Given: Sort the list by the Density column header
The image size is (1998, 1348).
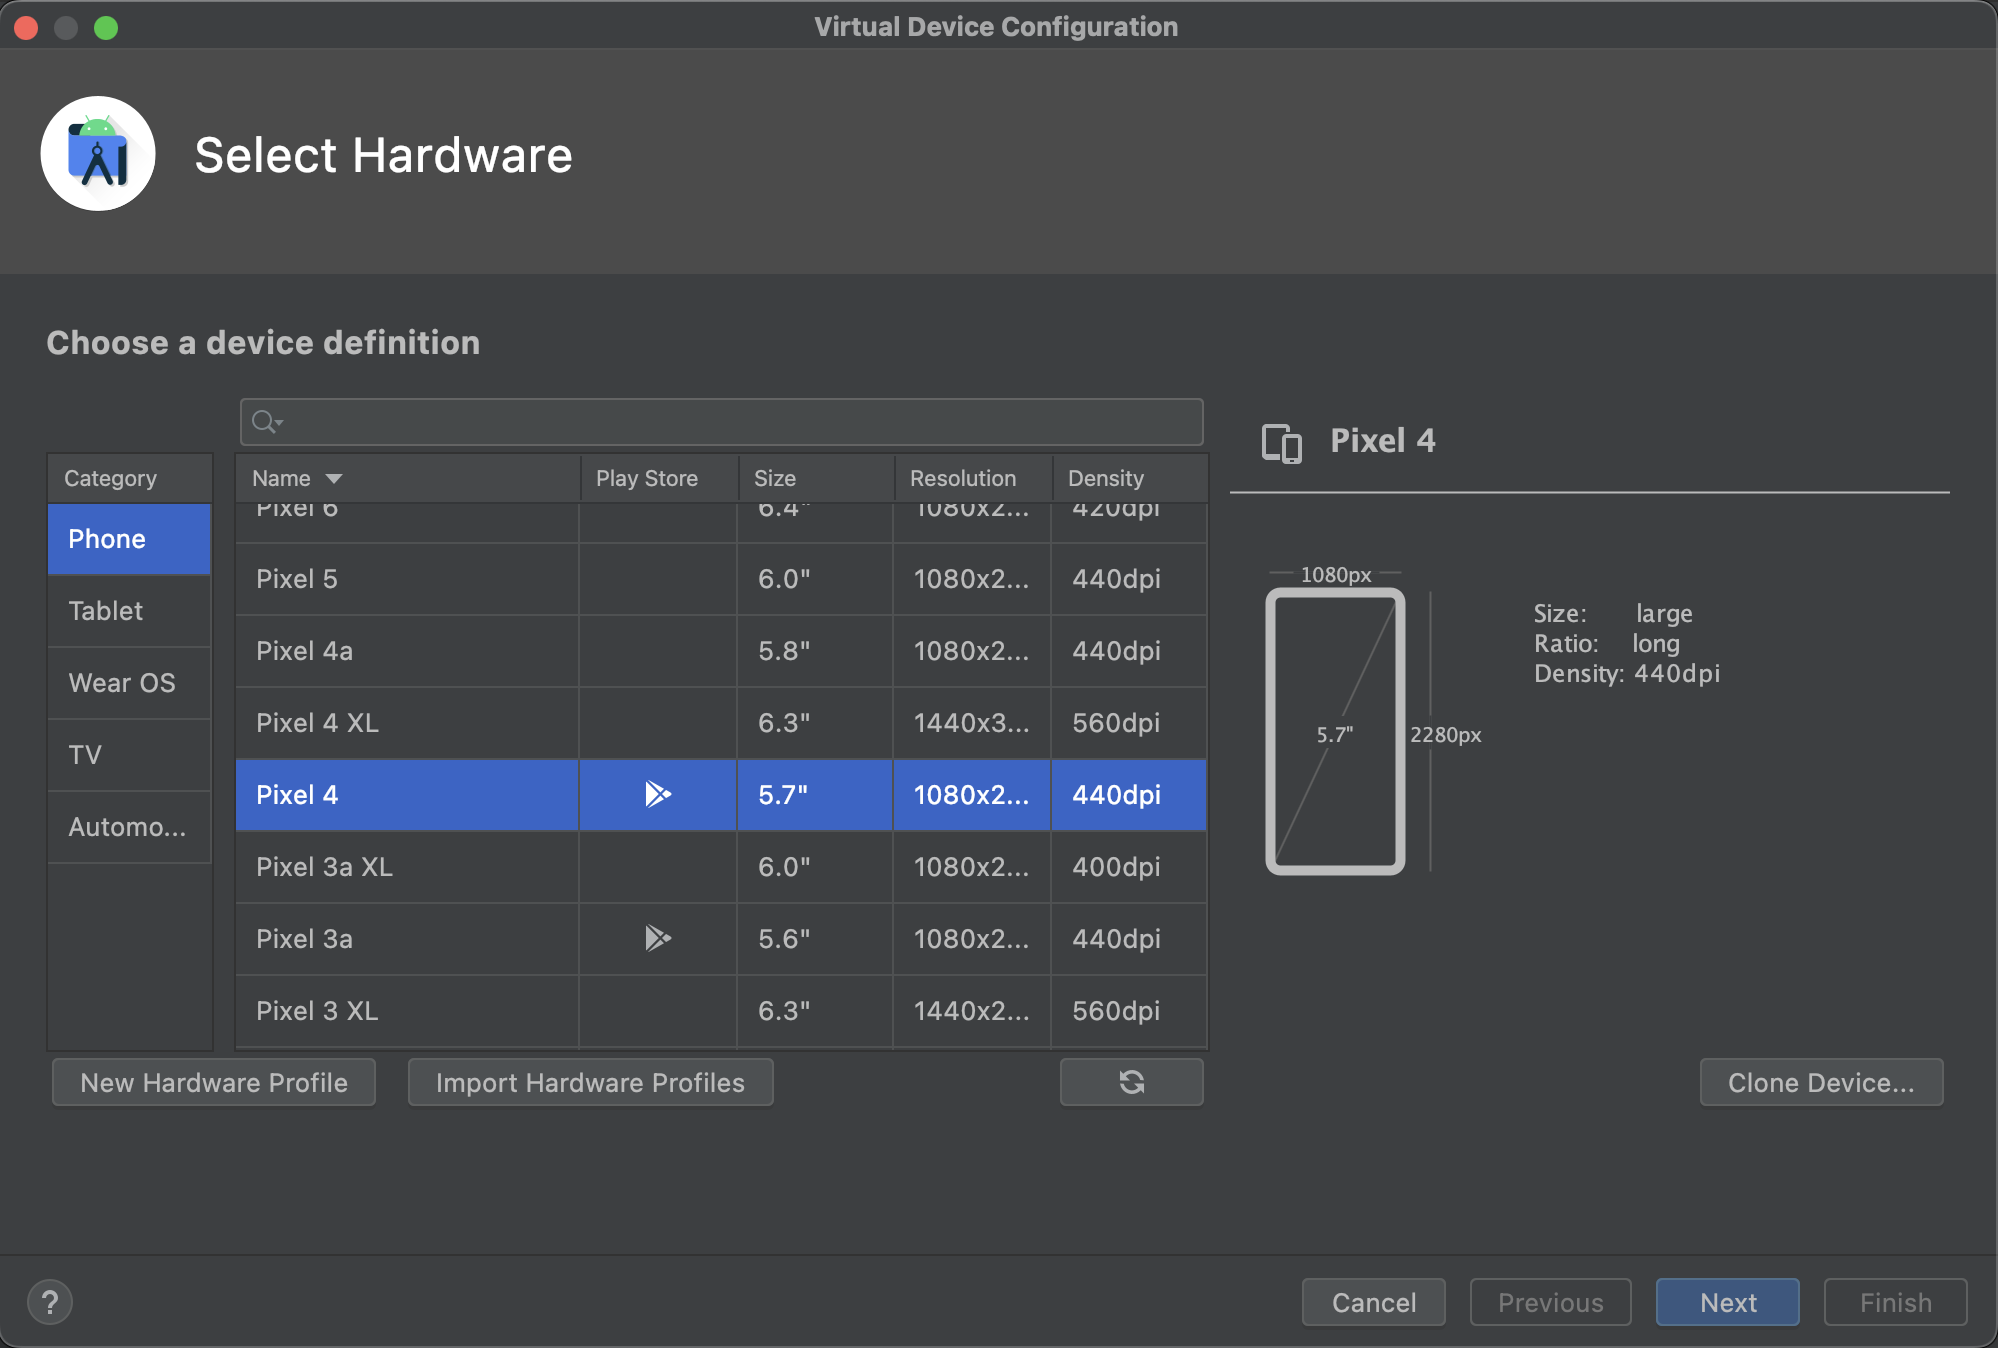Looking at the screenshot, I should click(x=1106, y=479).
